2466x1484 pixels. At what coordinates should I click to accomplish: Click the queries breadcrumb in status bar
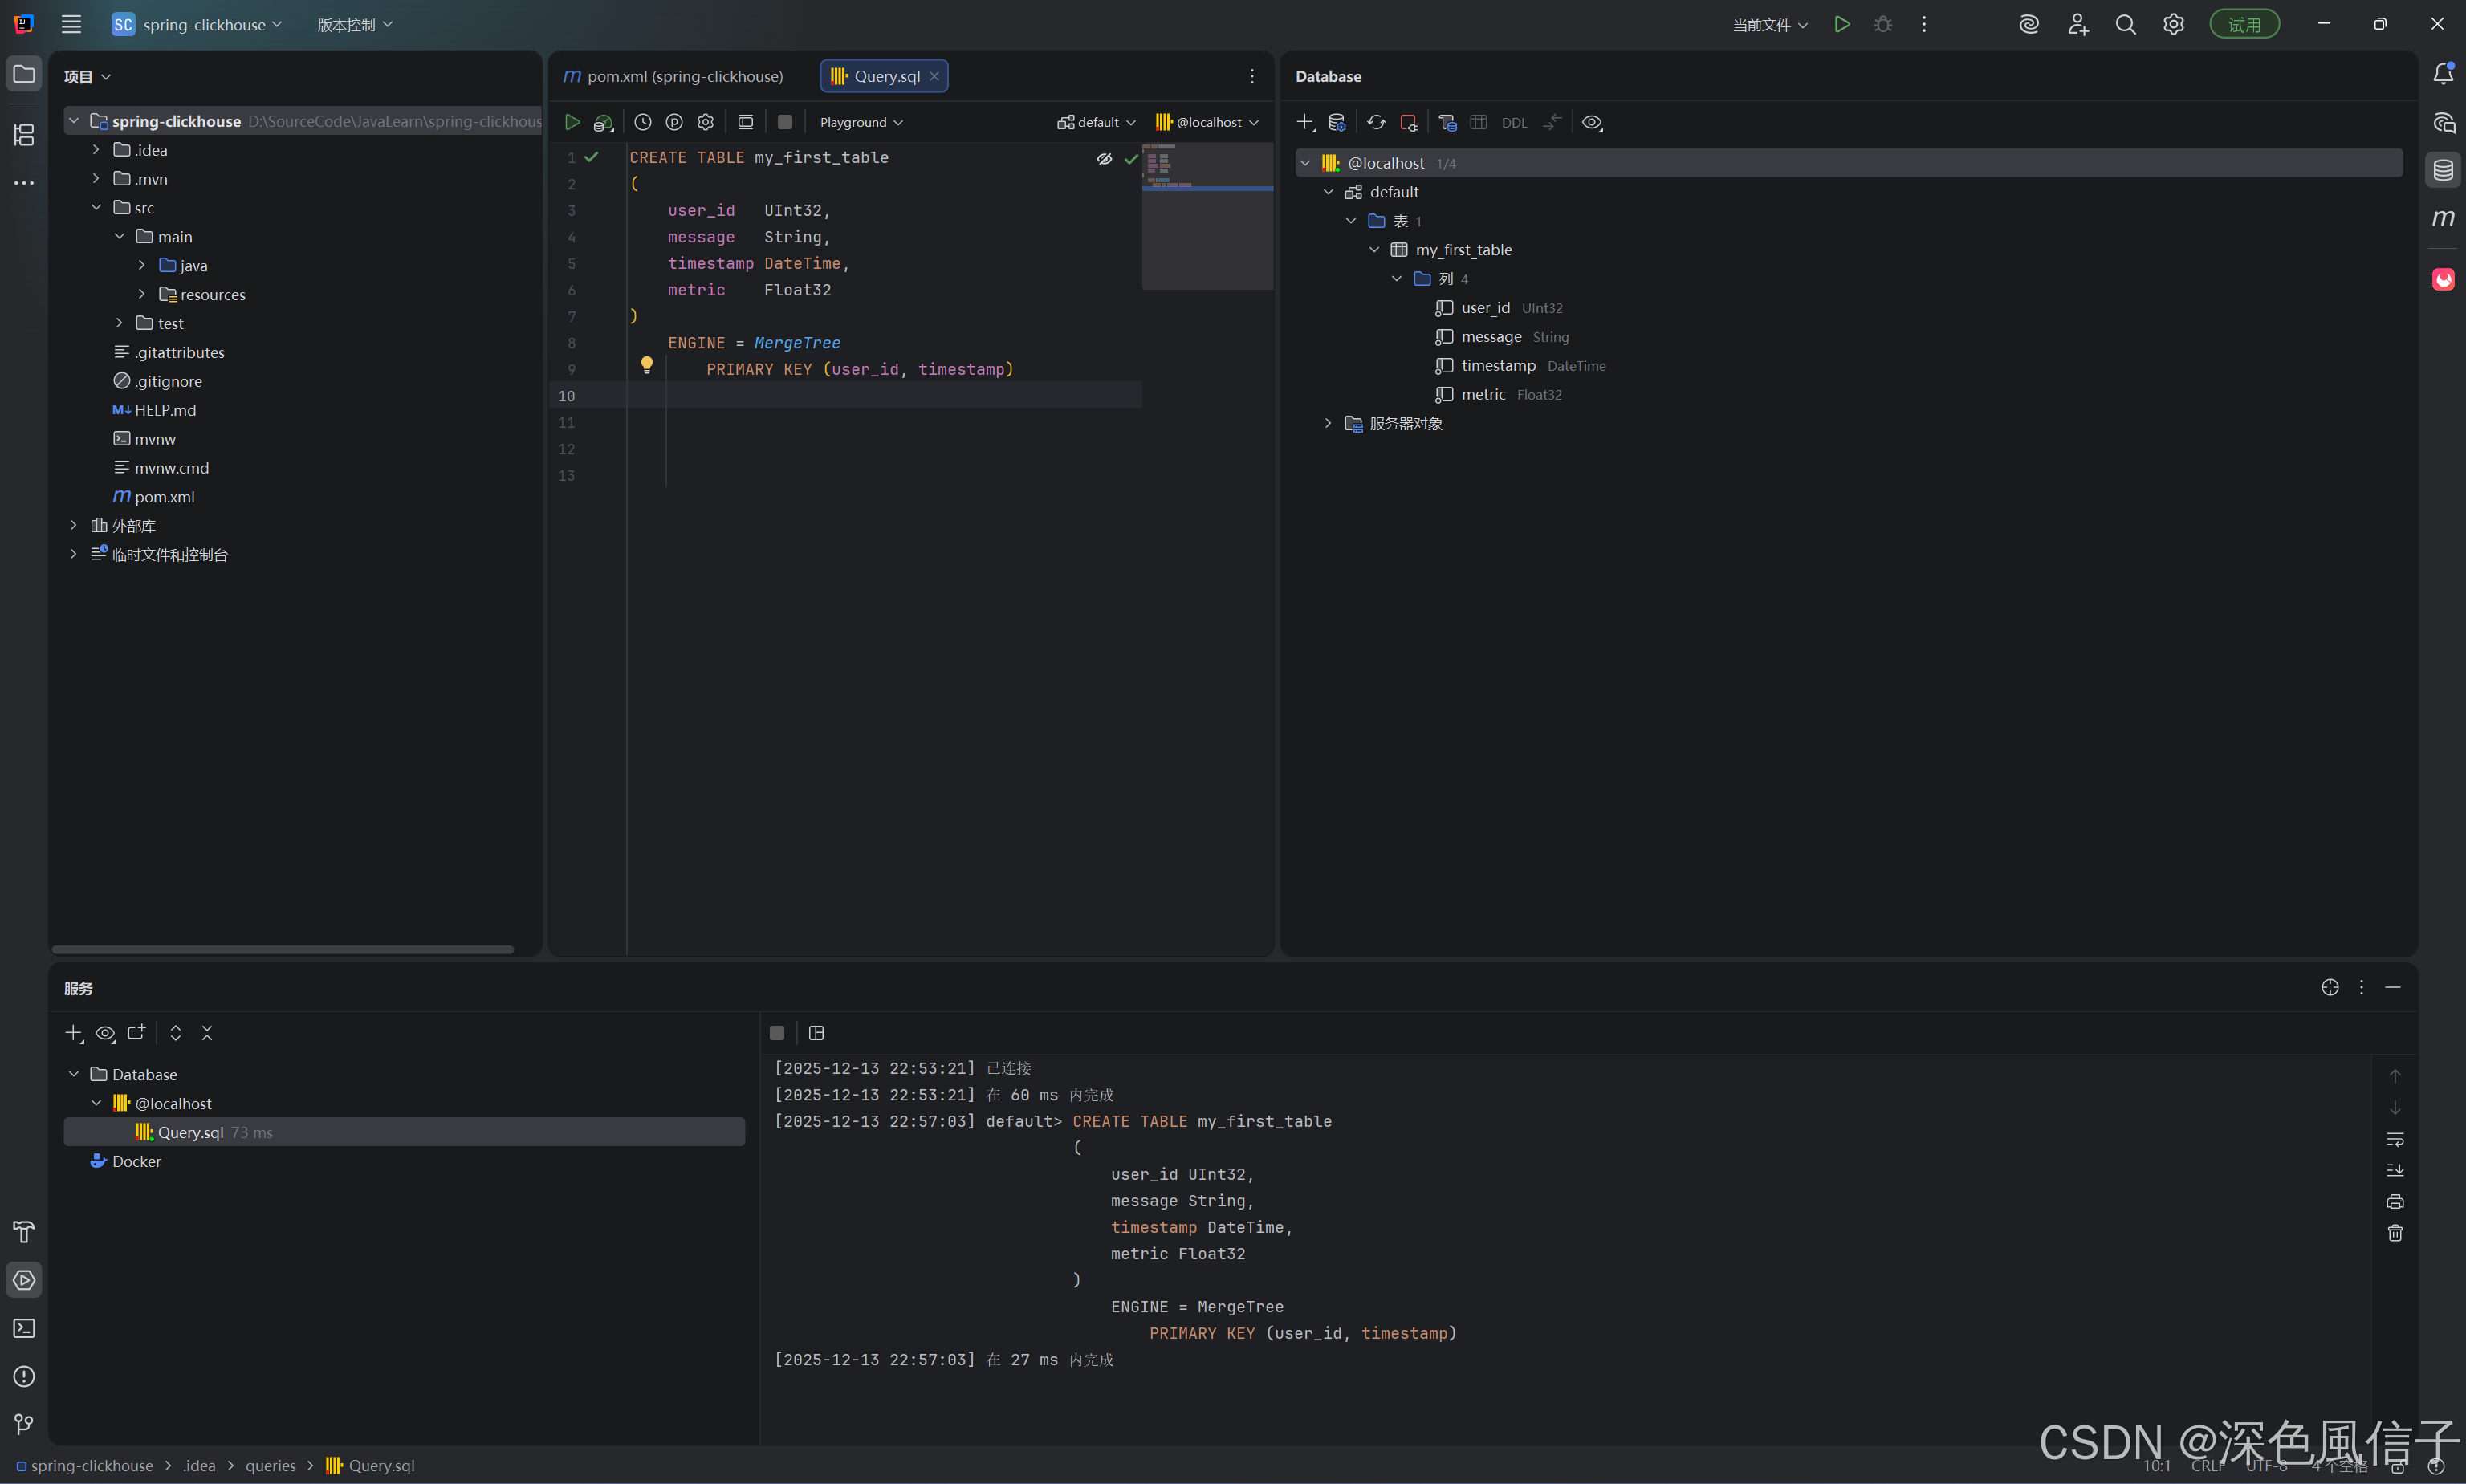pyautogui.click(x=270, y=1465)
